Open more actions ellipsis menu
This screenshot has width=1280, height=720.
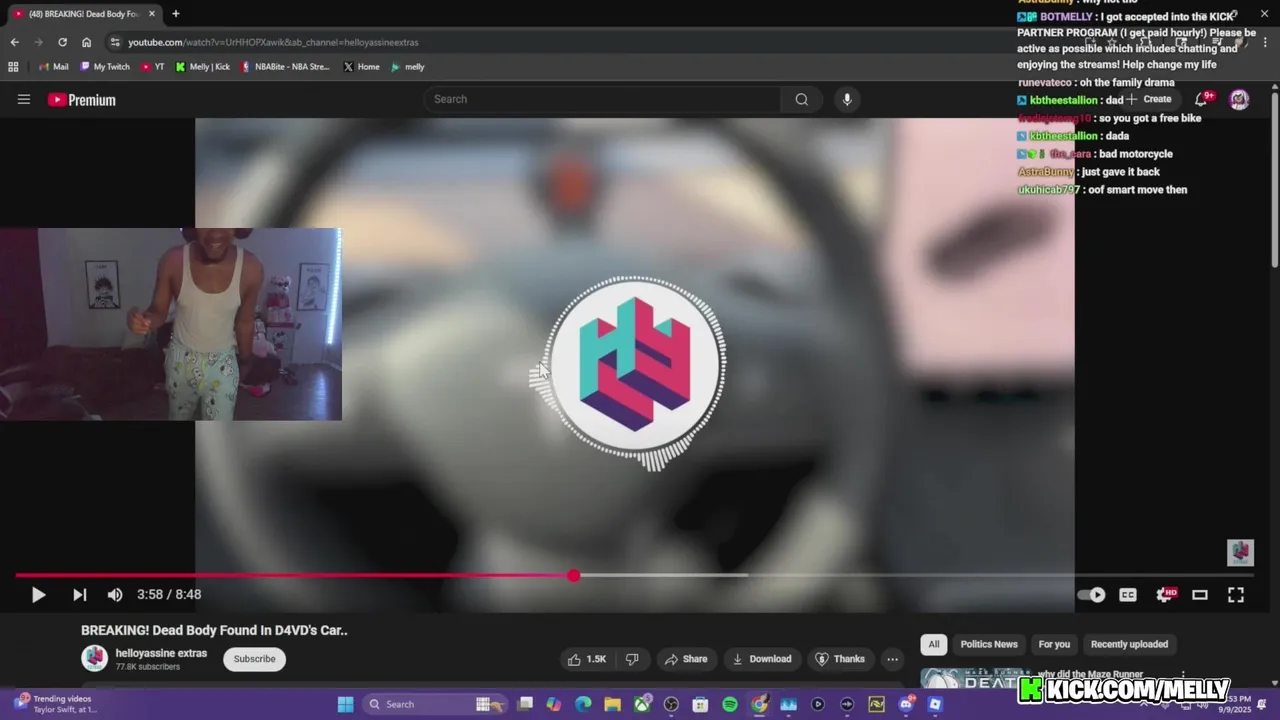[x=892, y=659]
